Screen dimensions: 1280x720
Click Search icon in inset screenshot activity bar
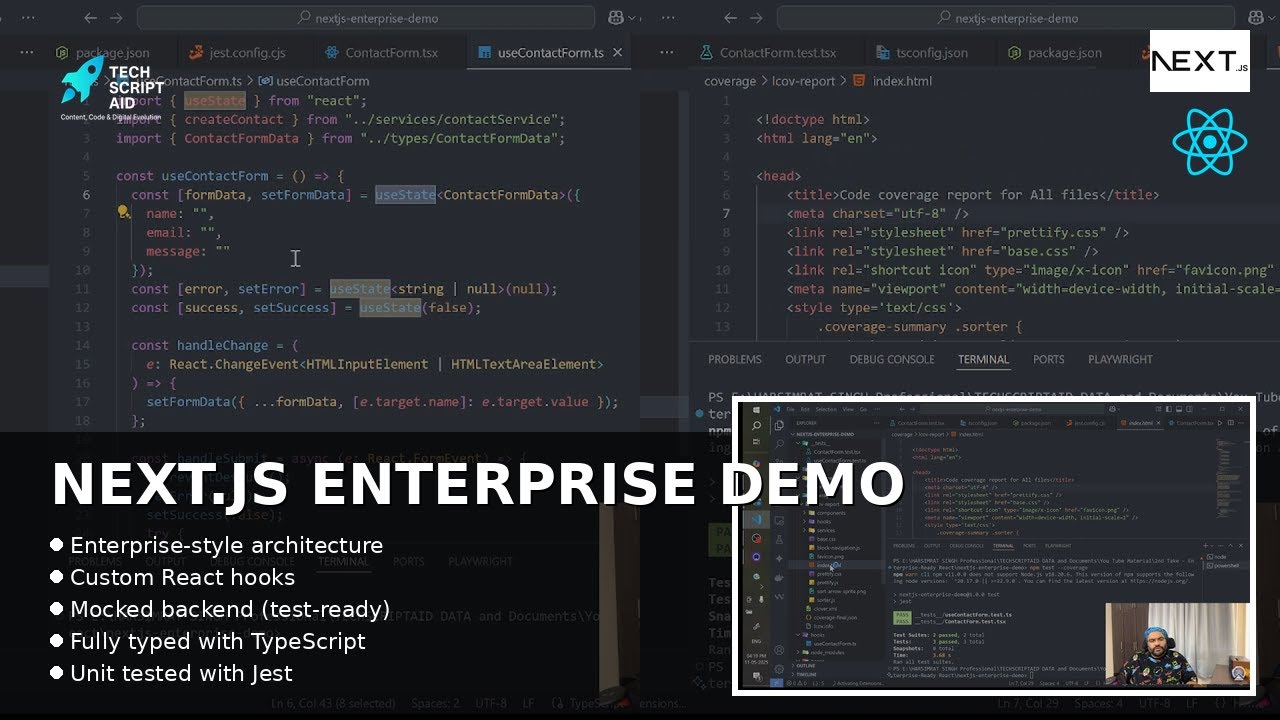779,443
